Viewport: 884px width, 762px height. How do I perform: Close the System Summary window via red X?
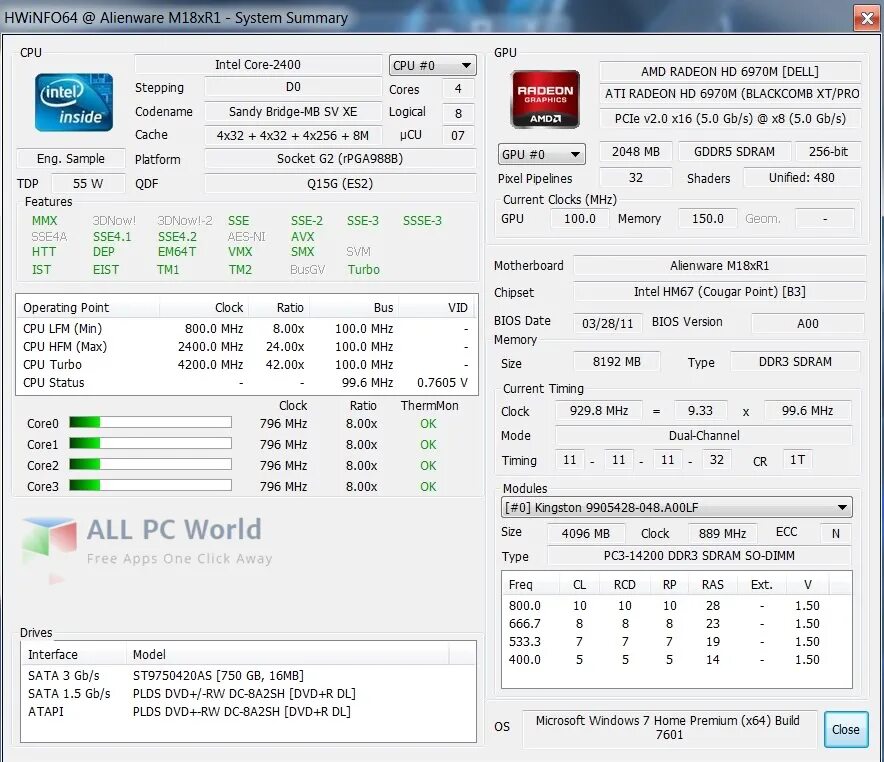point(867,18)
